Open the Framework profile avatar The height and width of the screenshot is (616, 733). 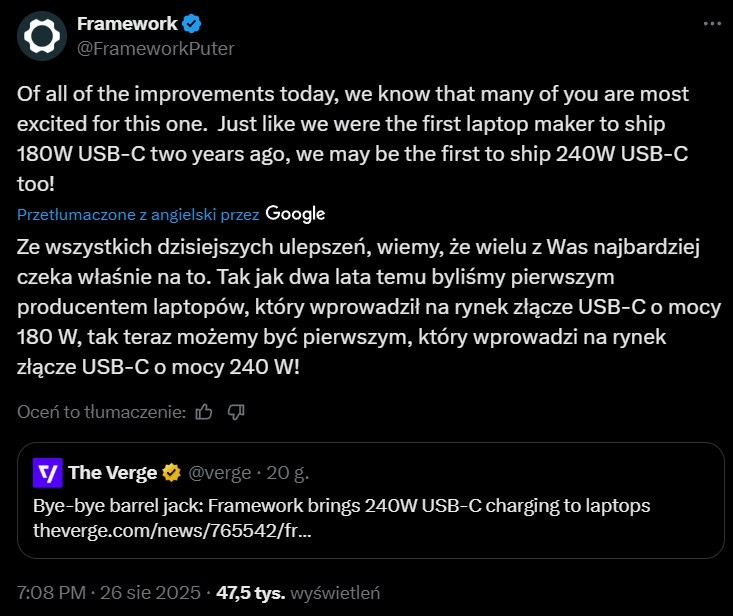[42, 36]
